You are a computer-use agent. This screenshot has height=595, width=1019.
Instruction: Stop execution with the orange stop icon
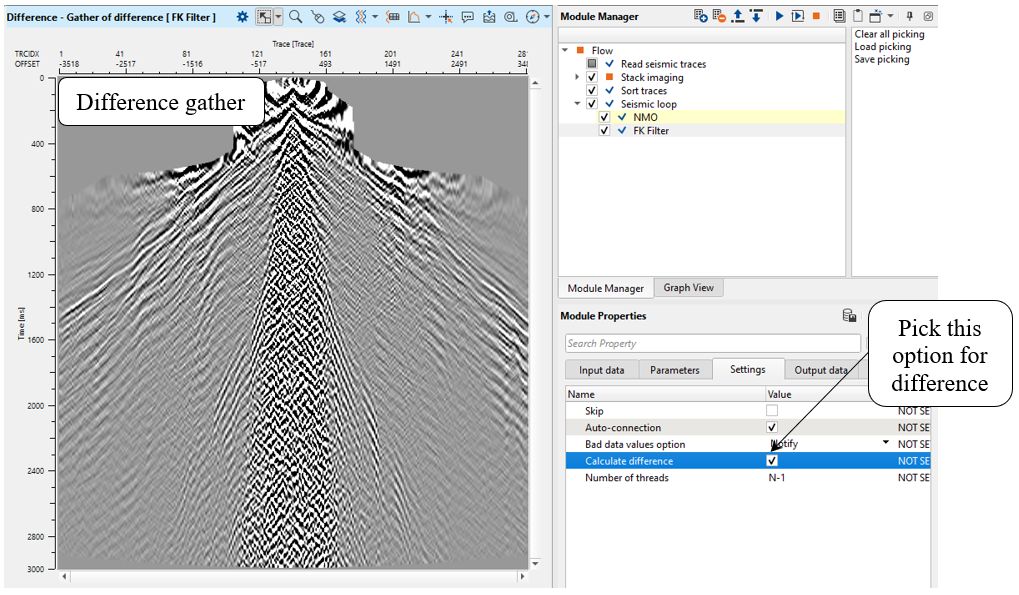(x=816, y=17)
